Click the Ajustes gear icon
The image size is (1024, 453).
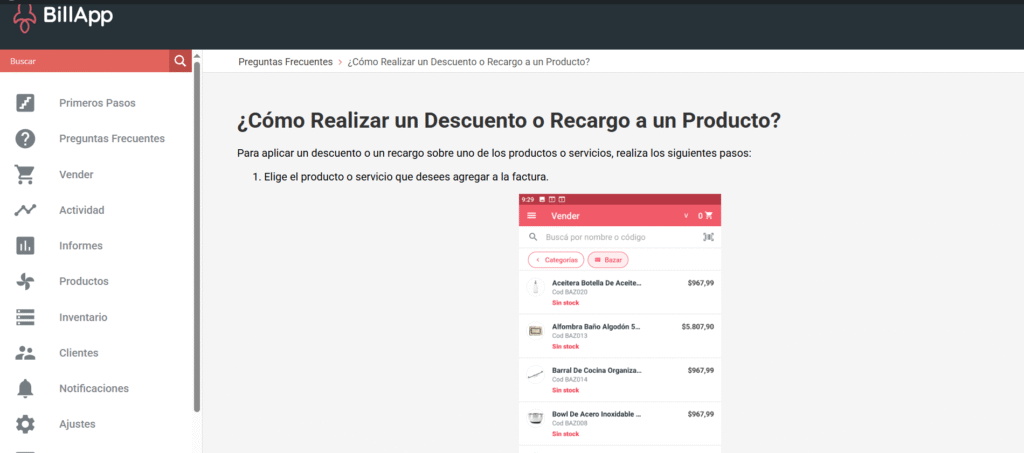[x=25, y=424]
